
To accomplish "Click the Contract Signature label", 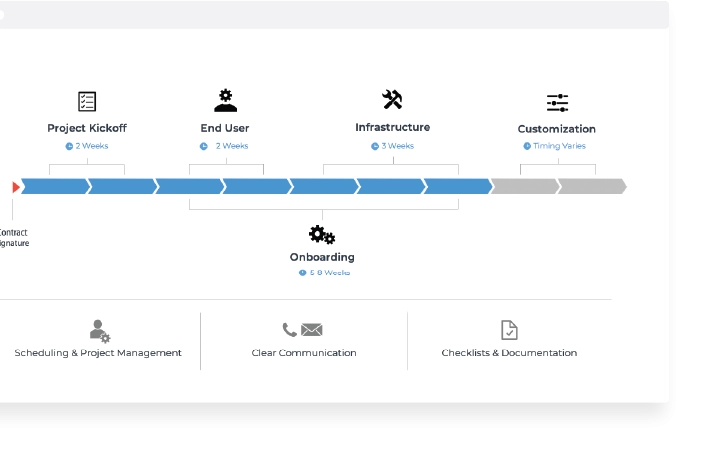I will click(14, 238).
